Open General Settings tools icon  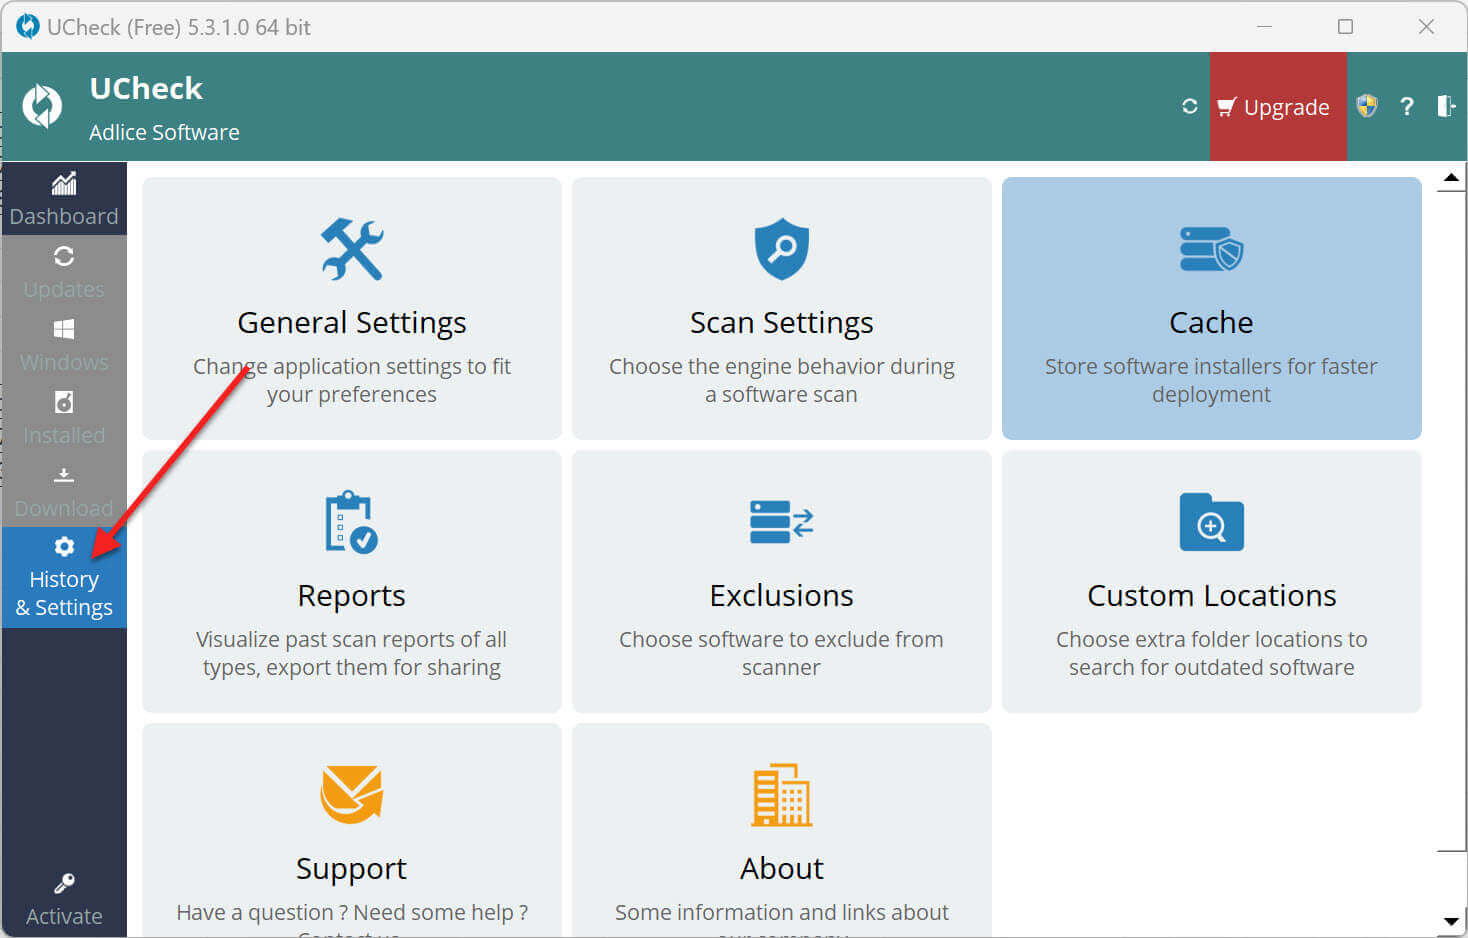352,248
